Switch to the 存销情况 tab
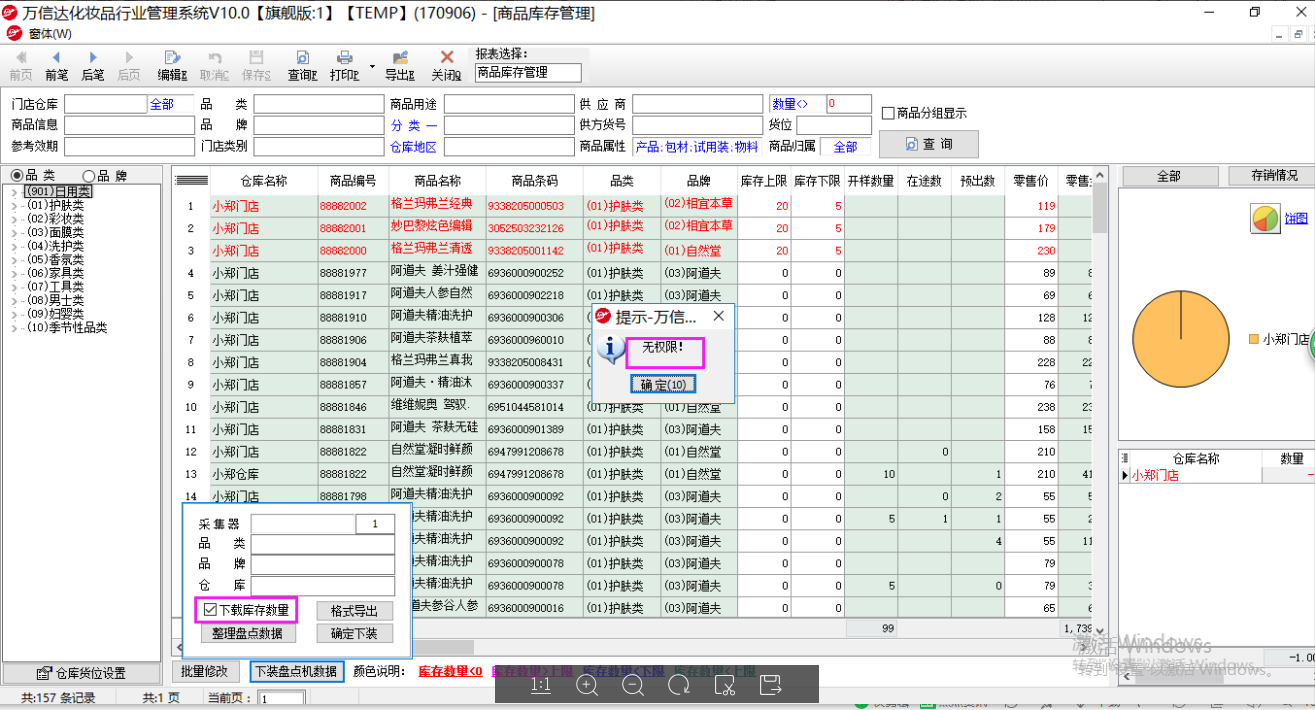Screen dimensions: 1315x710 tap(1274, 175)
